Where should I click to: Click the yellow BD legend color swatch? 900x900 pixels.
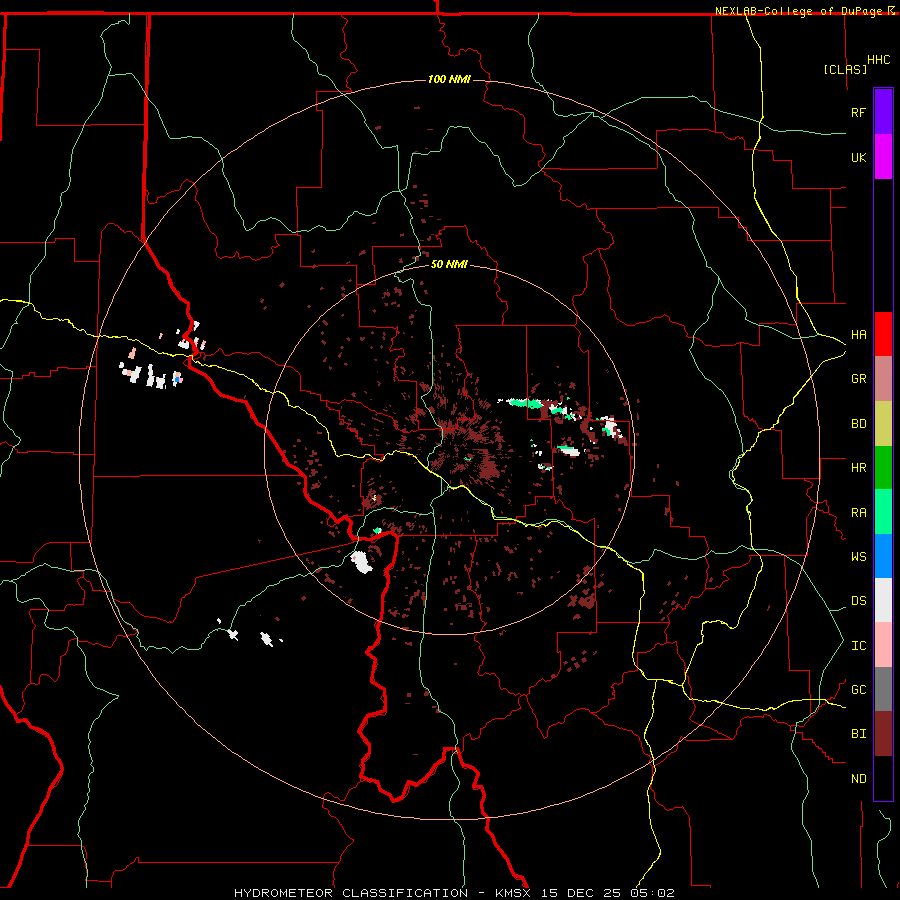[883, 423]
